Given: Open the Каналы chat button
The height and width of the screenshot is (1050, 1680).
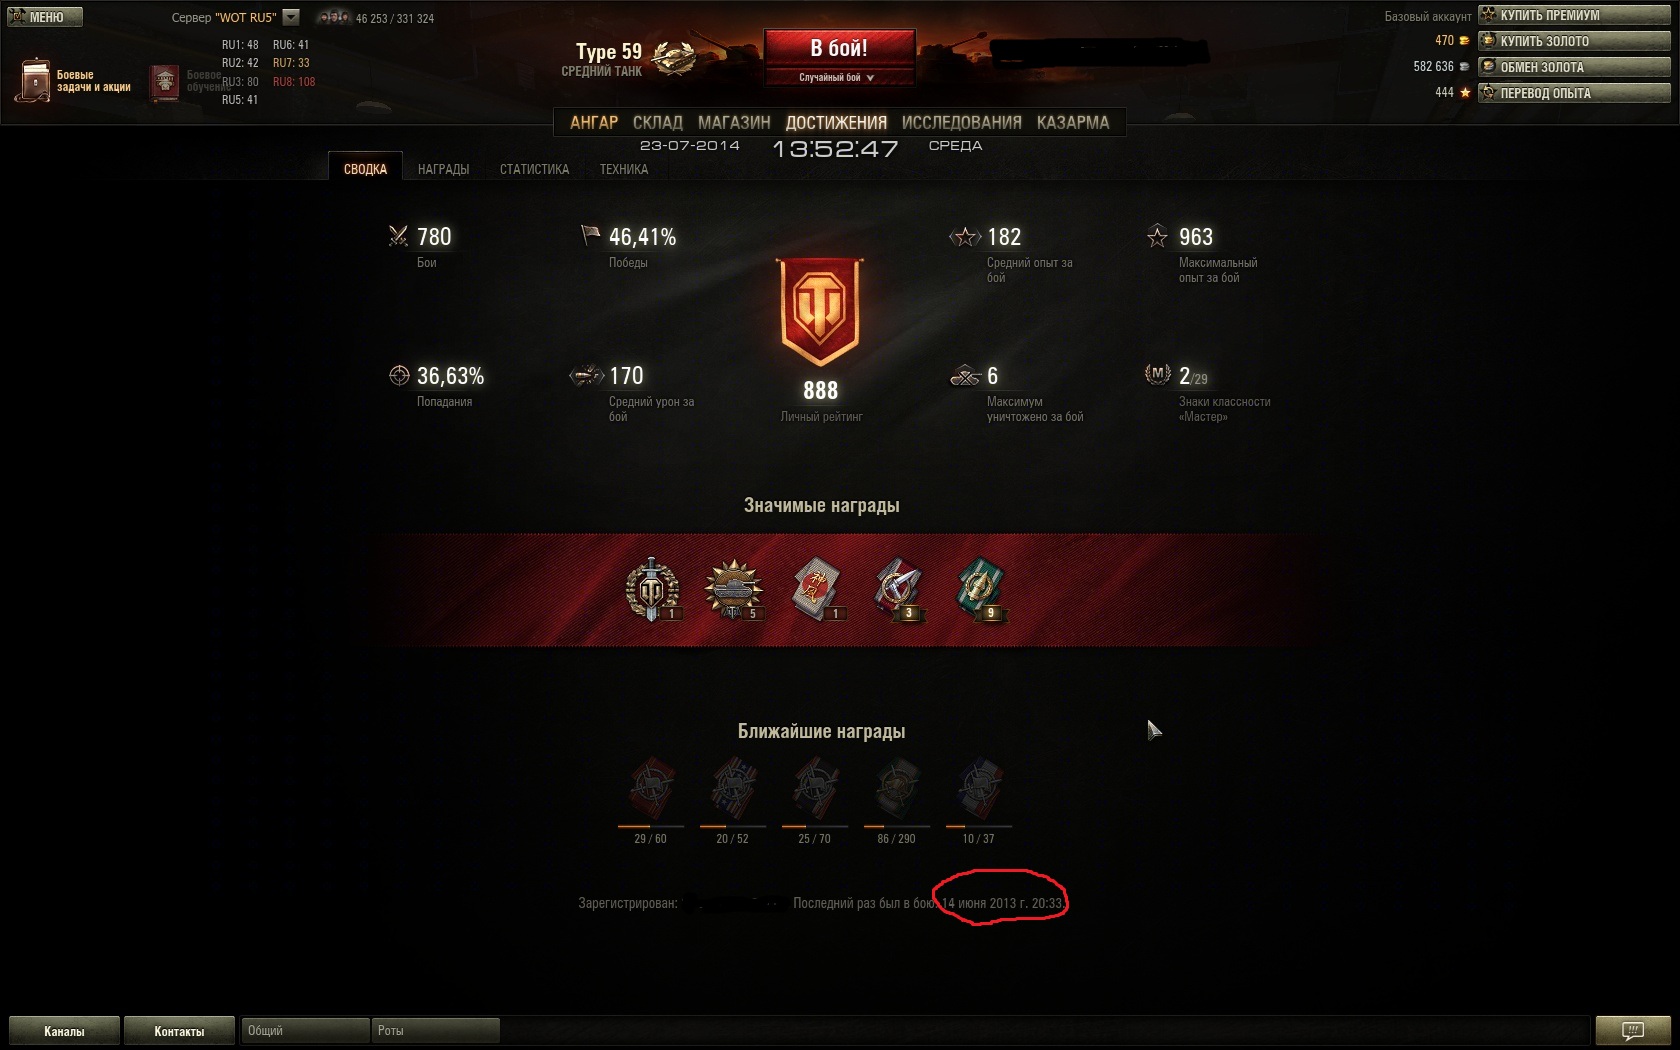Looking at the screenshot, I should (x=64, y=1031).
